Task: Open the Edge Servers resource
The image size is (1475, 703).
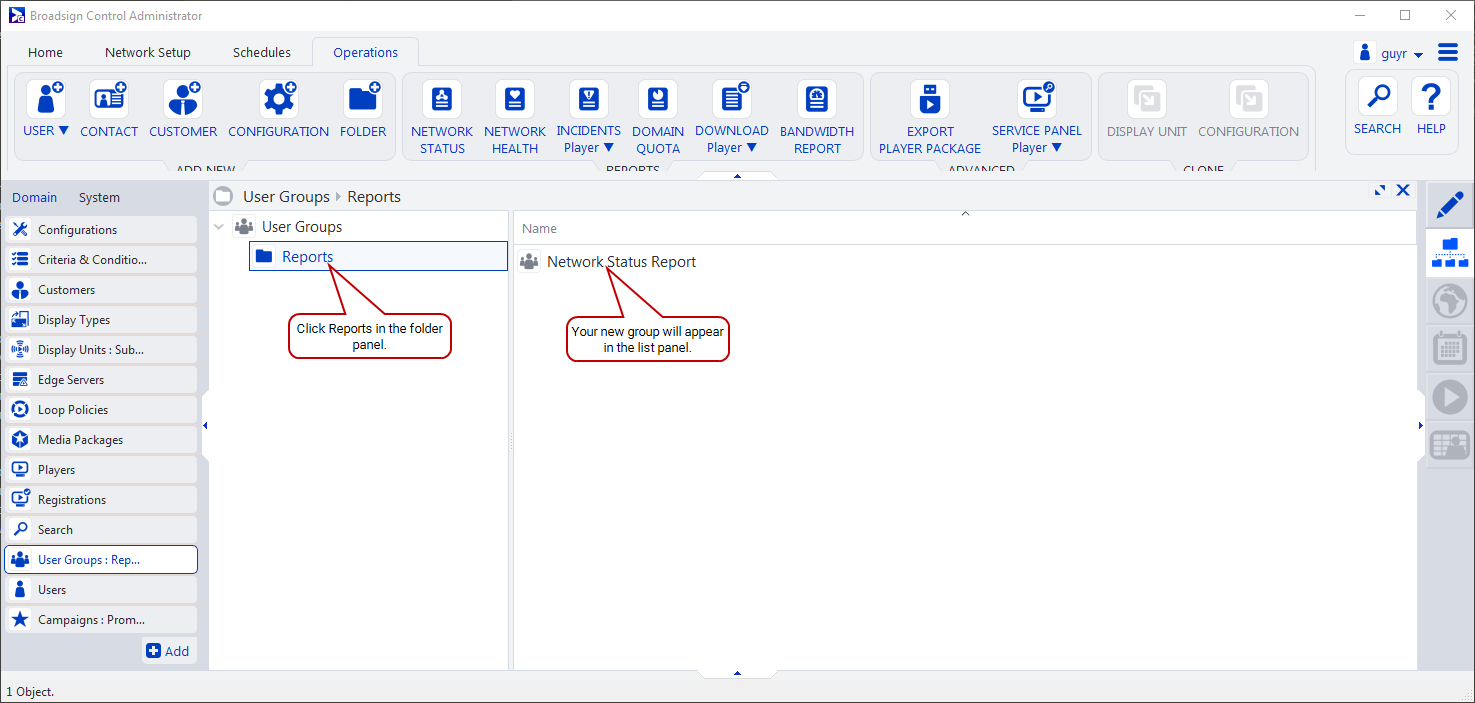Action: point(101,380)
